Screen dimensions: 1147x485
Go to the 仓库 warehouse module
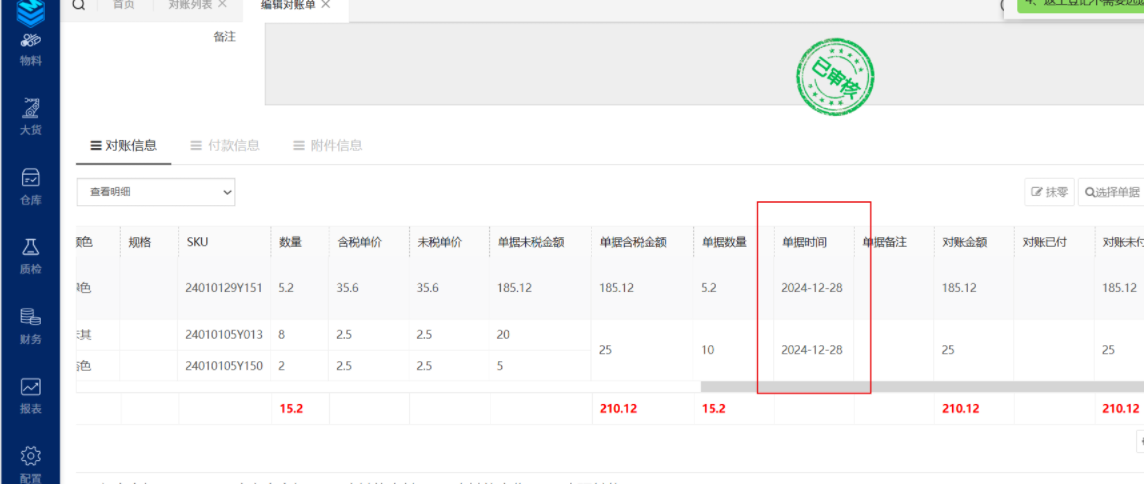[x=30, y=185]
